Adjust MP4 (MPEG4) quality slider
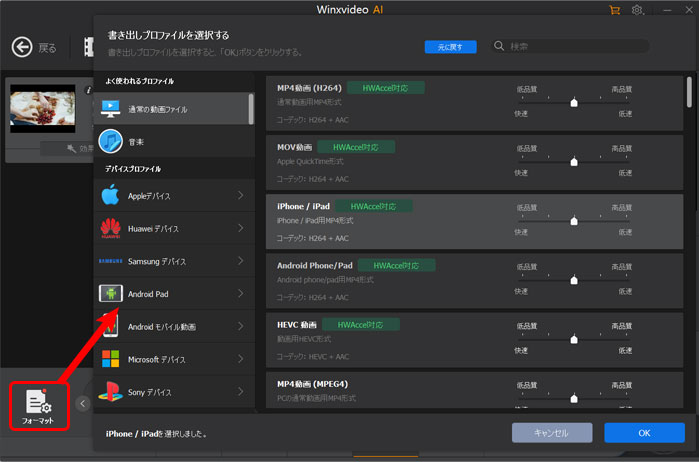This screenshot has width=699, height=462. tap(574, 398)
